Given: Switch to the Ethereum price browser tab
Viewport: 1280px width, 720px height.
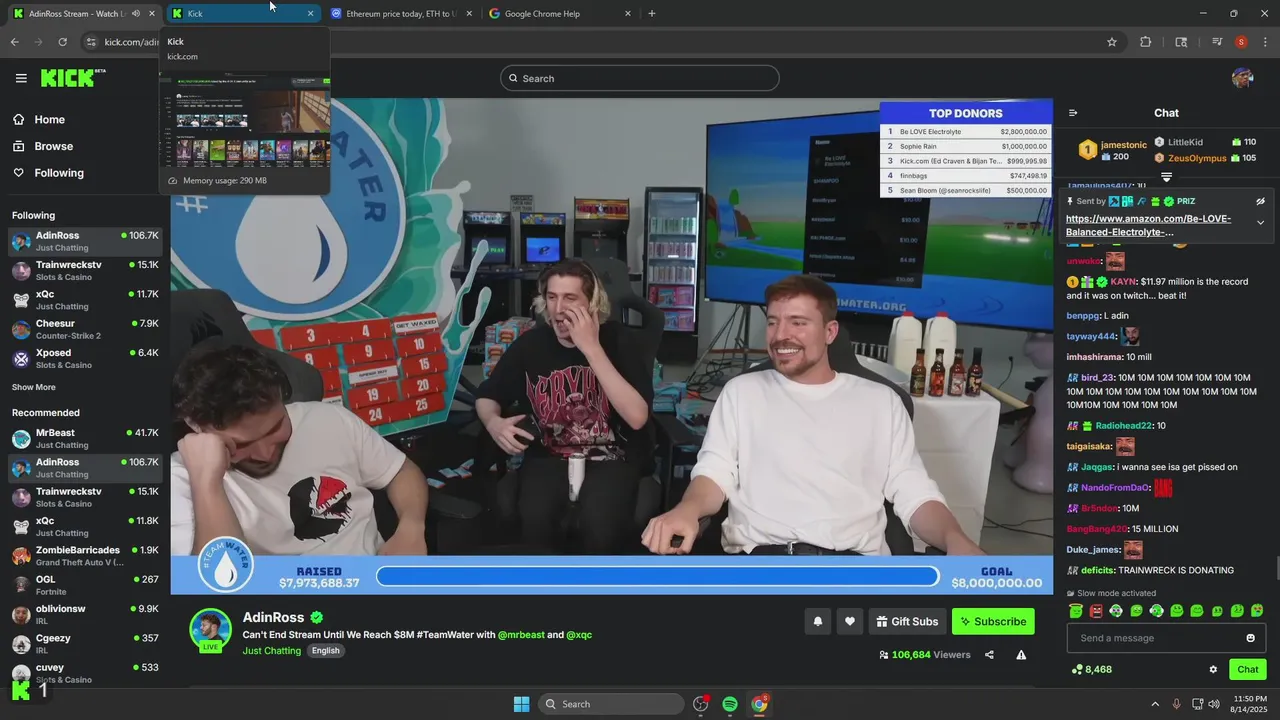Looking at the screenshot, I should [401, 14].
